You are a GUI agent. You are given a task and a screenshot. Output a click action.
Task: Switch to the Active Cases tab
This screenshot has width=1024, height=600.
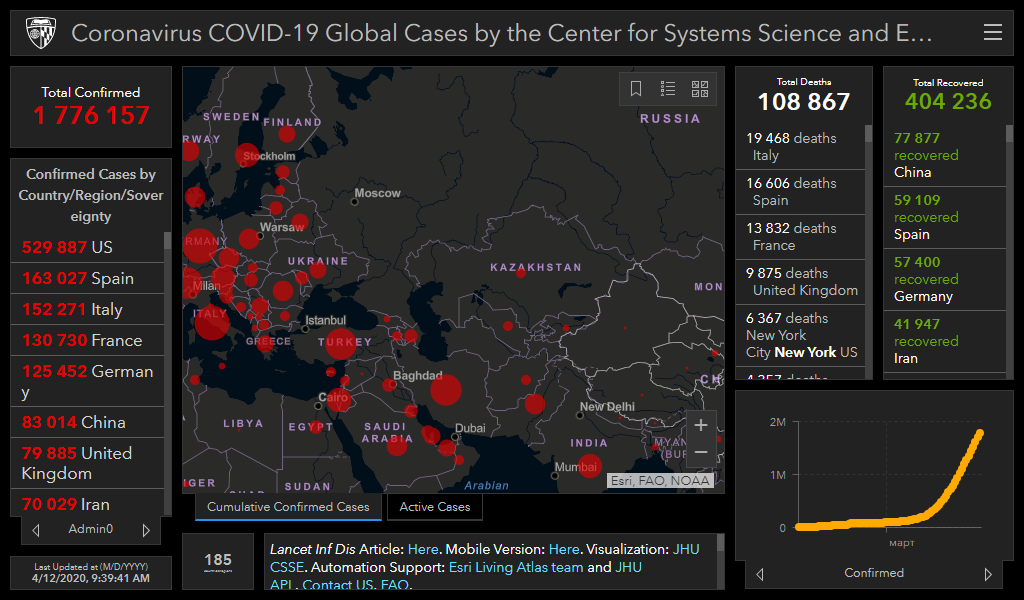pyautogui.click(x=435, y=507)
